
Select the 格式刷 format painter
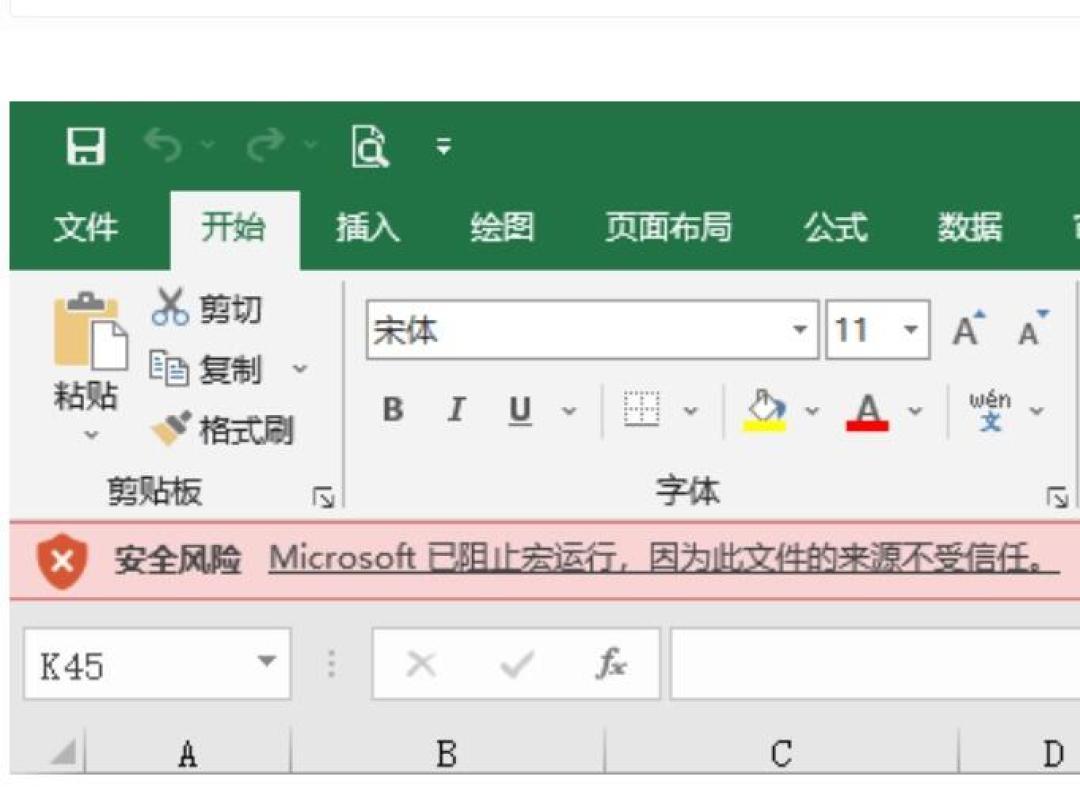pos(222,430)
